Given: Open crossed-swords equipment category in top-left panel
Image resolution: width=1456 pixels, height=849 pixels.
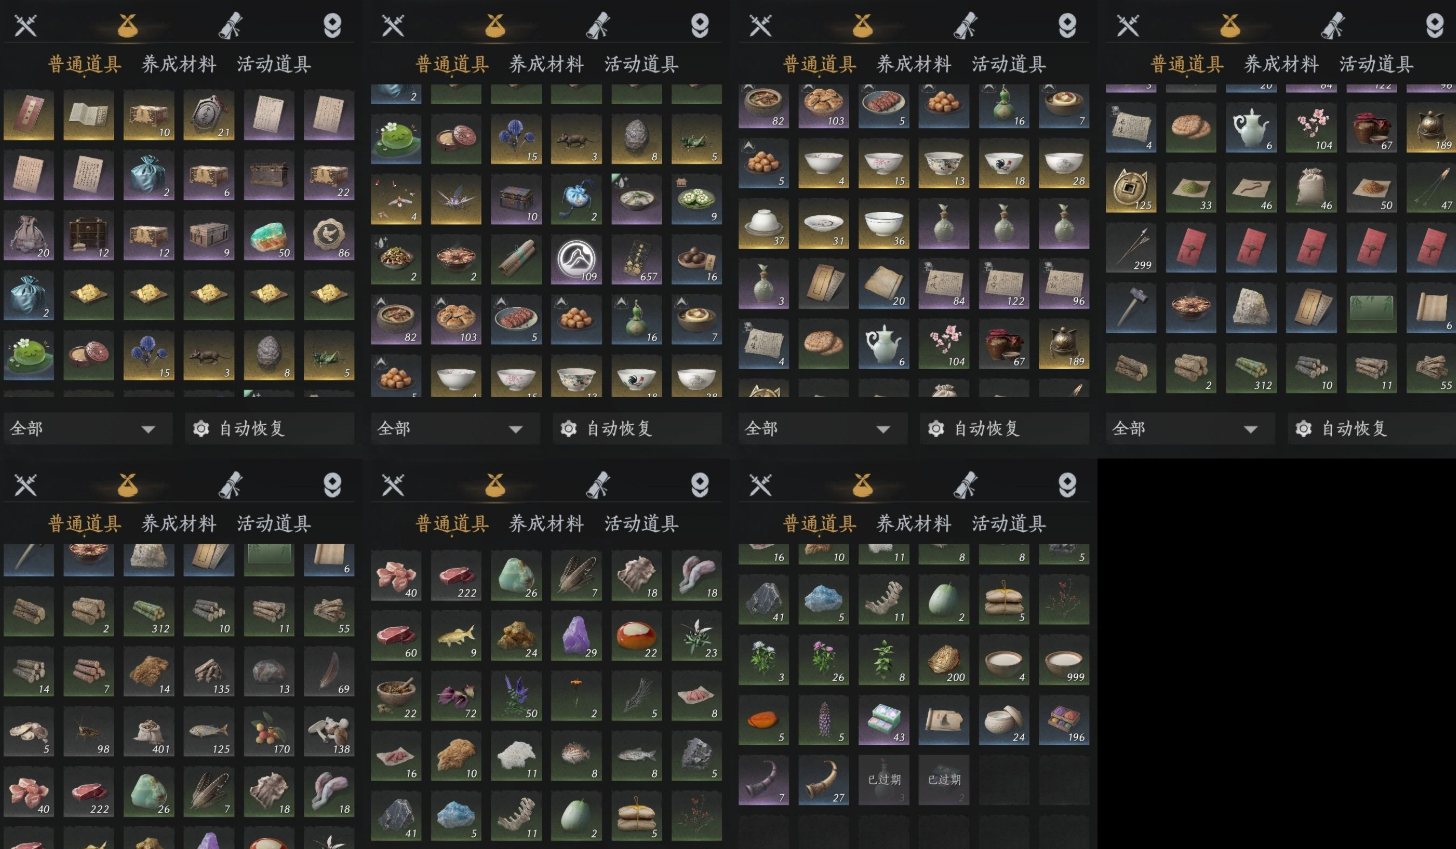Looking at the screenshot, I should [x=26, y=25].
